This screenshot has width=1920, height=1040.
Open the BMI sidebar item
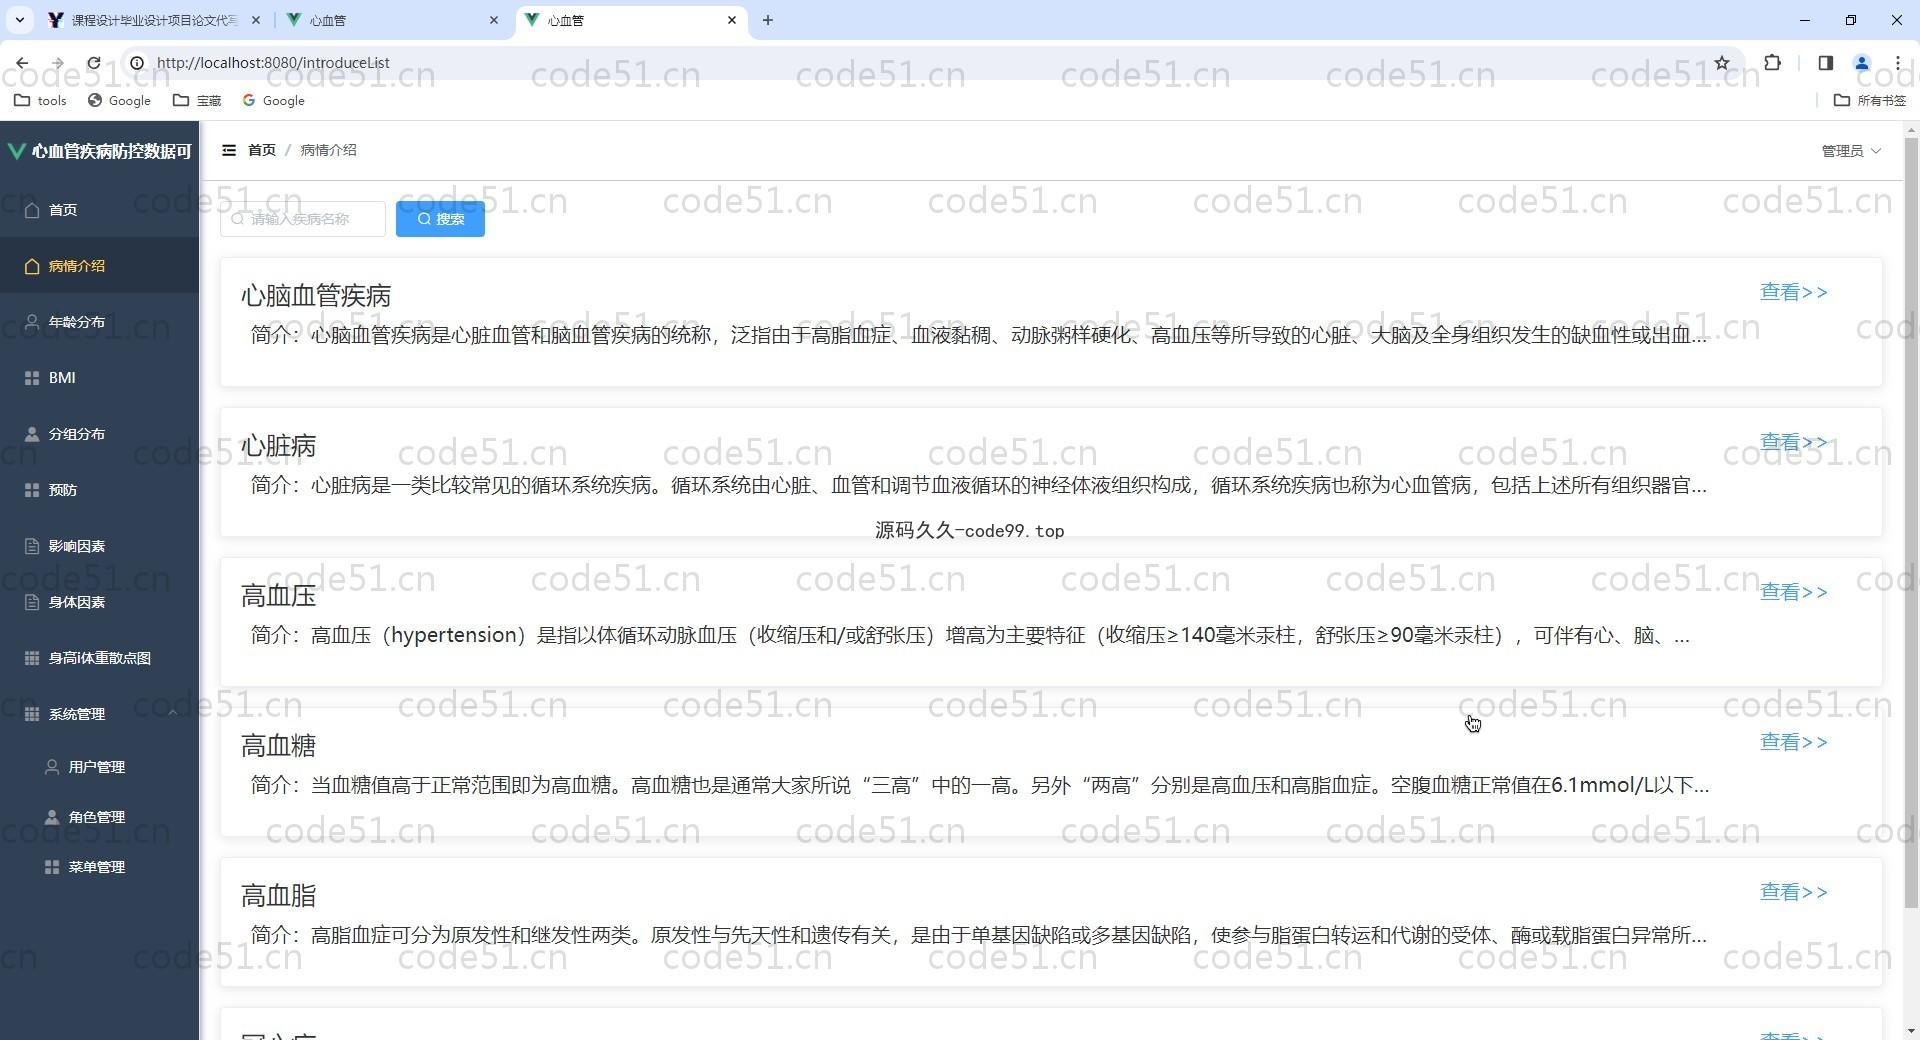tap(100, 378)
